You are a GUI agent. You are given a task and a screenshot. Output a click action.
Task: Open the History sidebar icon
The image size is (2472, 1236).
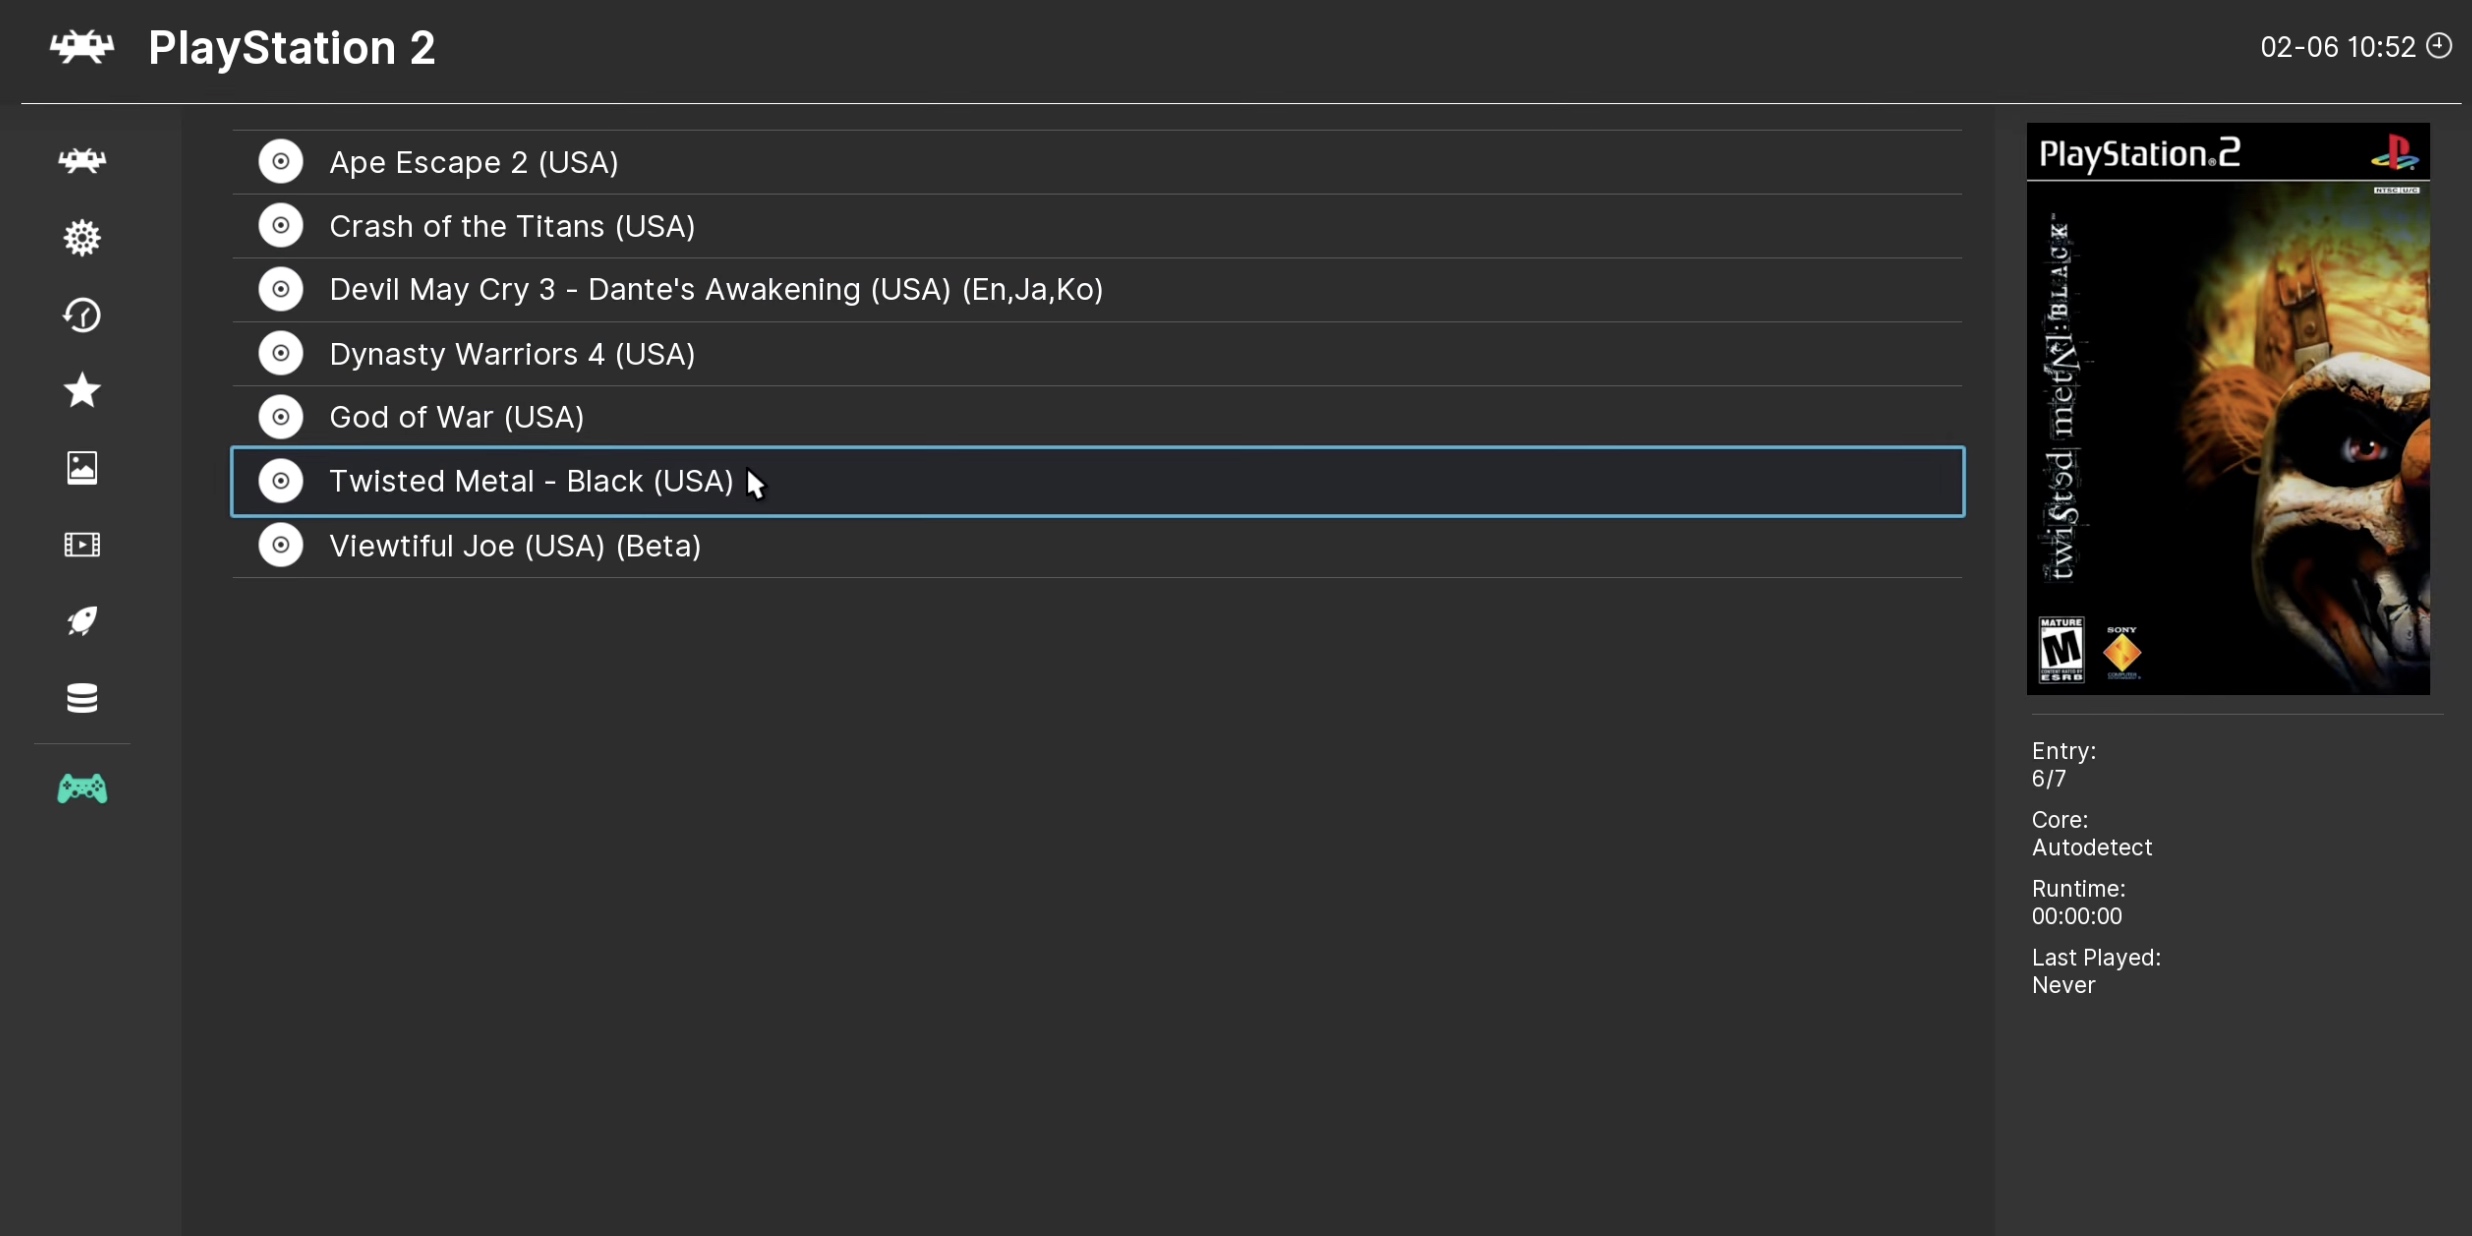[x=82, y=315]
